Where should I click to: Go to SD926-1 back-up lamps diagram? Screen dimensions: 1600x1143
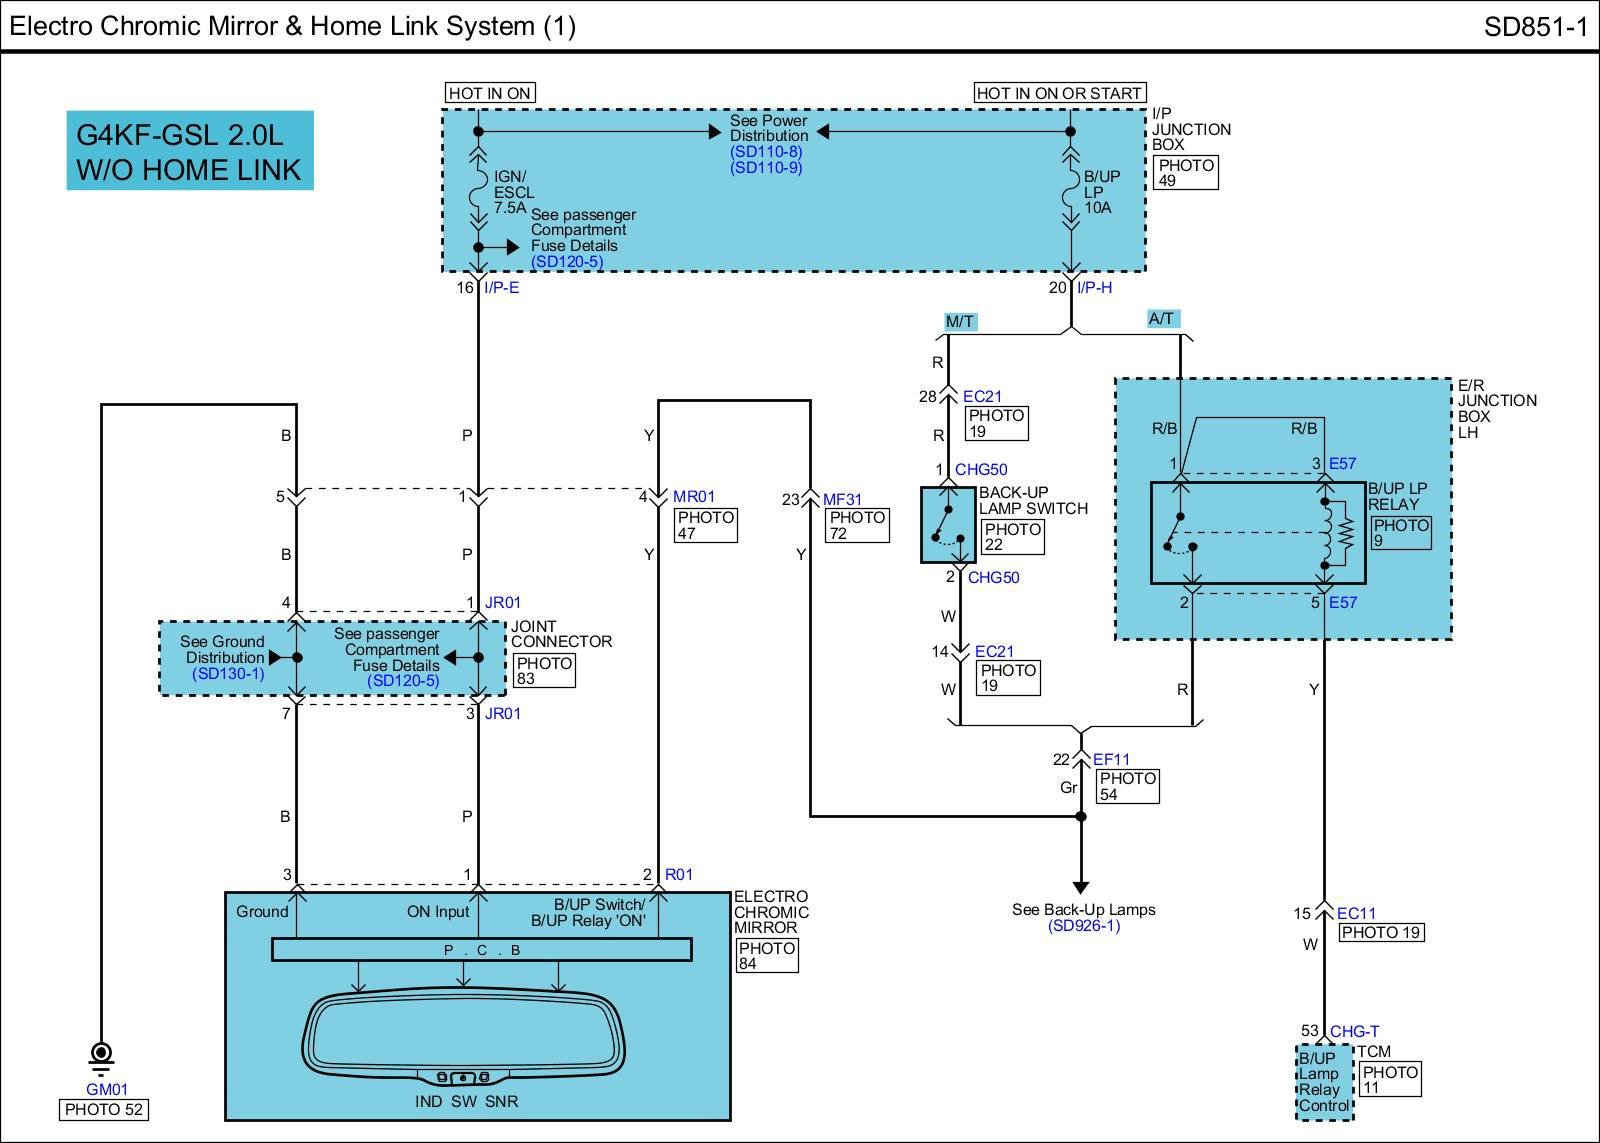tap(1084, 926)
